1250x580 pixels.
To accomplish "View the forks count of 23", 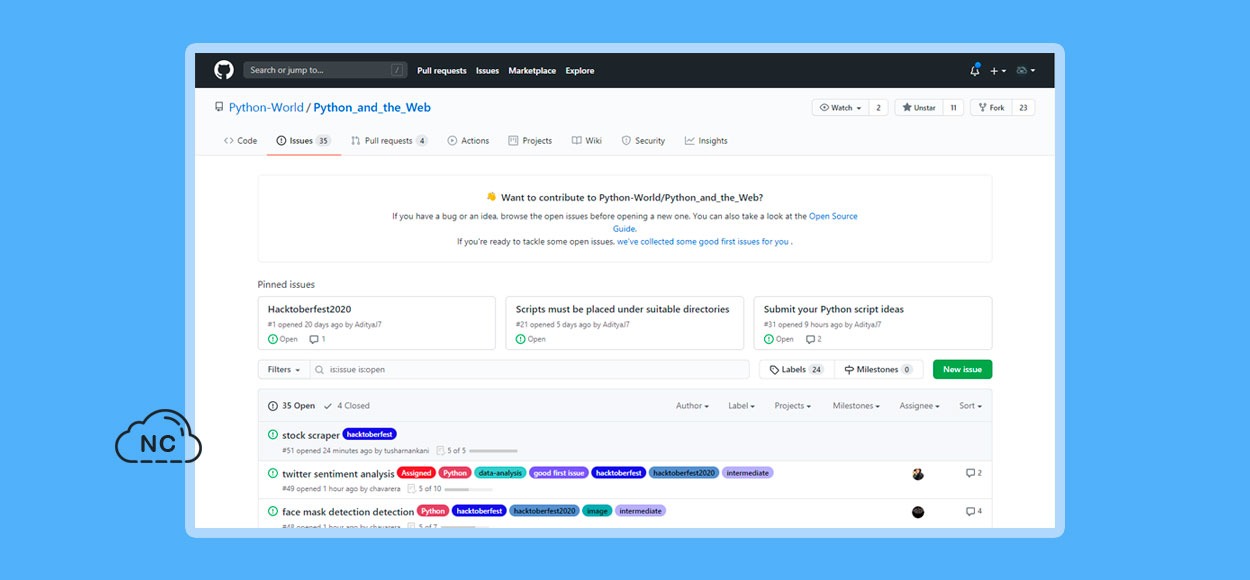I will point(1023,108).
